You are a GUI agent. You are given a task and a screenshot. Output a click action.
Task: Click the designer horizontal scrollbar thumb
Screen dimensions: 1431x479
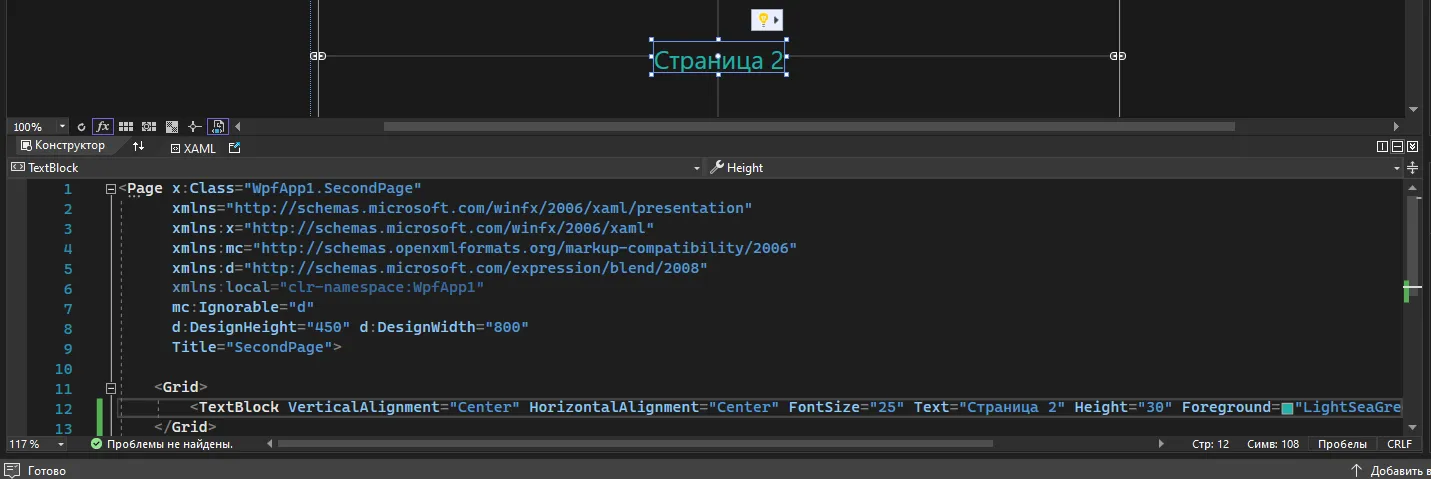tap(809, 127)
